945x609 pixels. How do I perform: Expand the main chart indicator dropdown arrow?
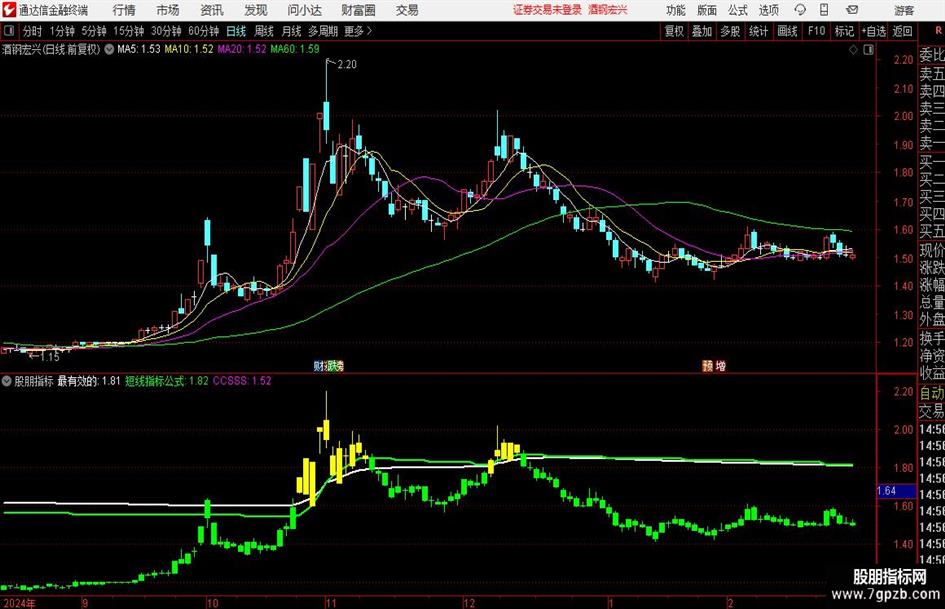109,49
